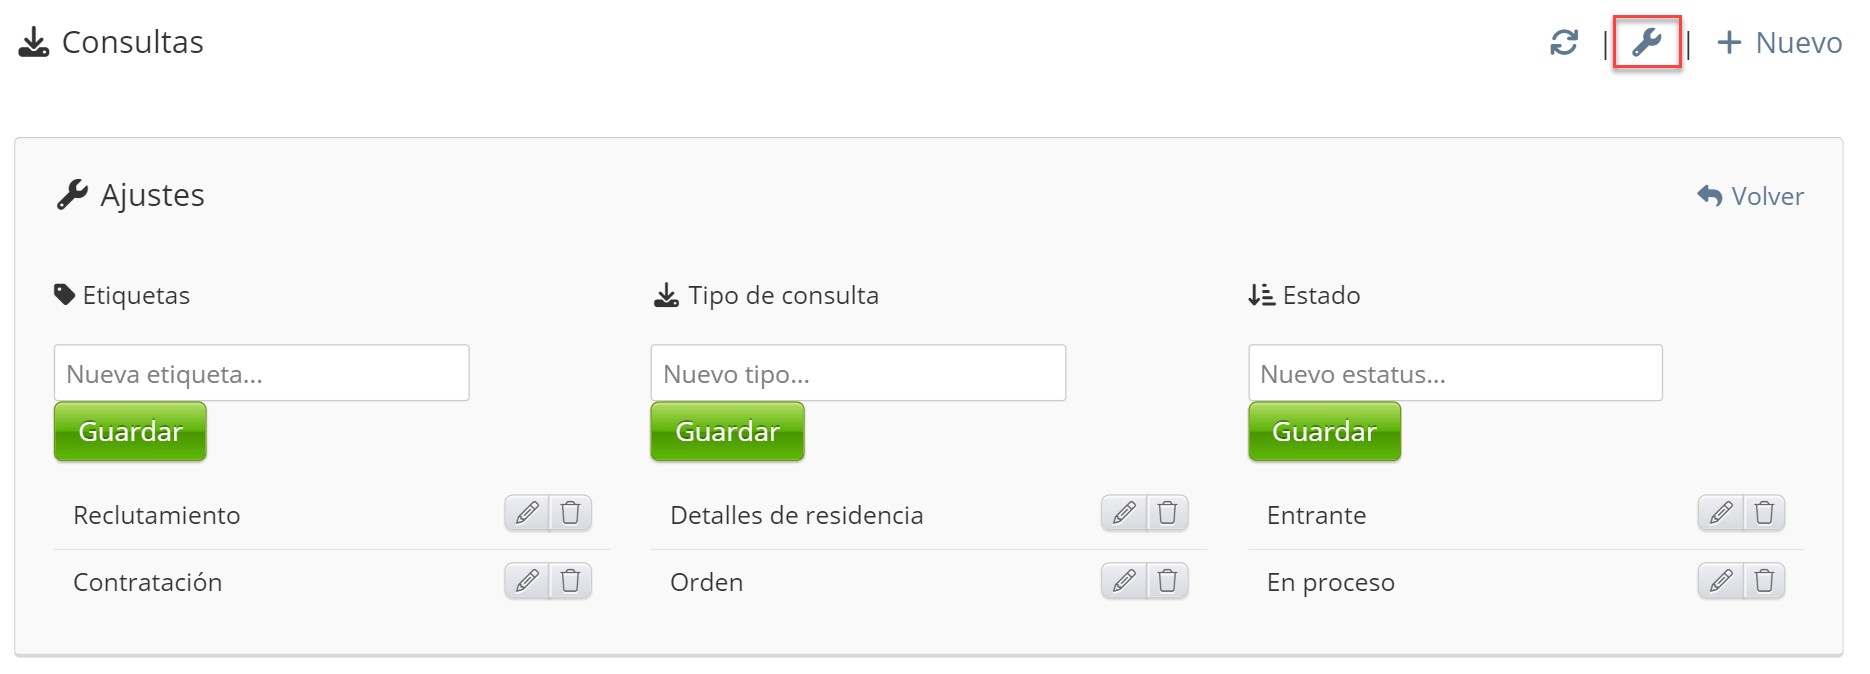Edit the Reclutamiento tag with pencil icon
The image size is (1870, 674).
pyautogui.click(x=527, y=513)
